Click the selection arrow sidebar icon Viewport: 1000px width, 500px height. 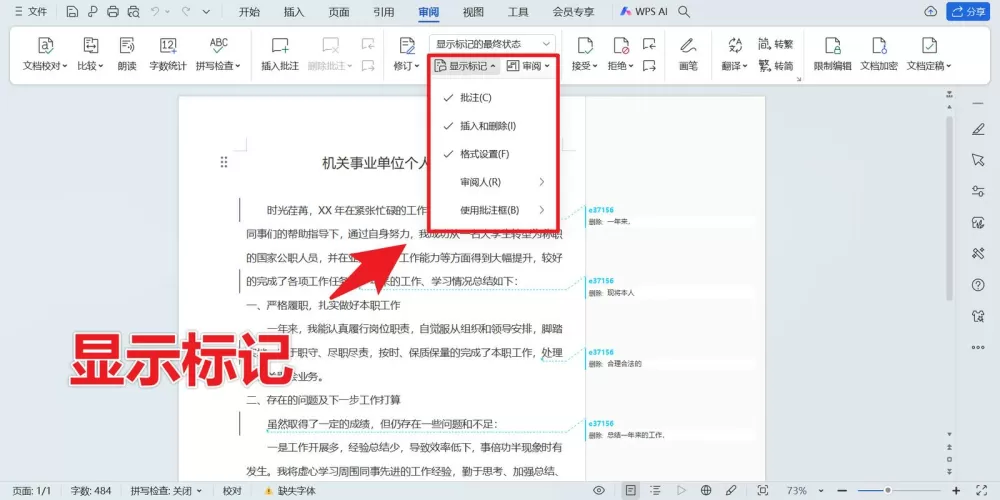(978, 159)
